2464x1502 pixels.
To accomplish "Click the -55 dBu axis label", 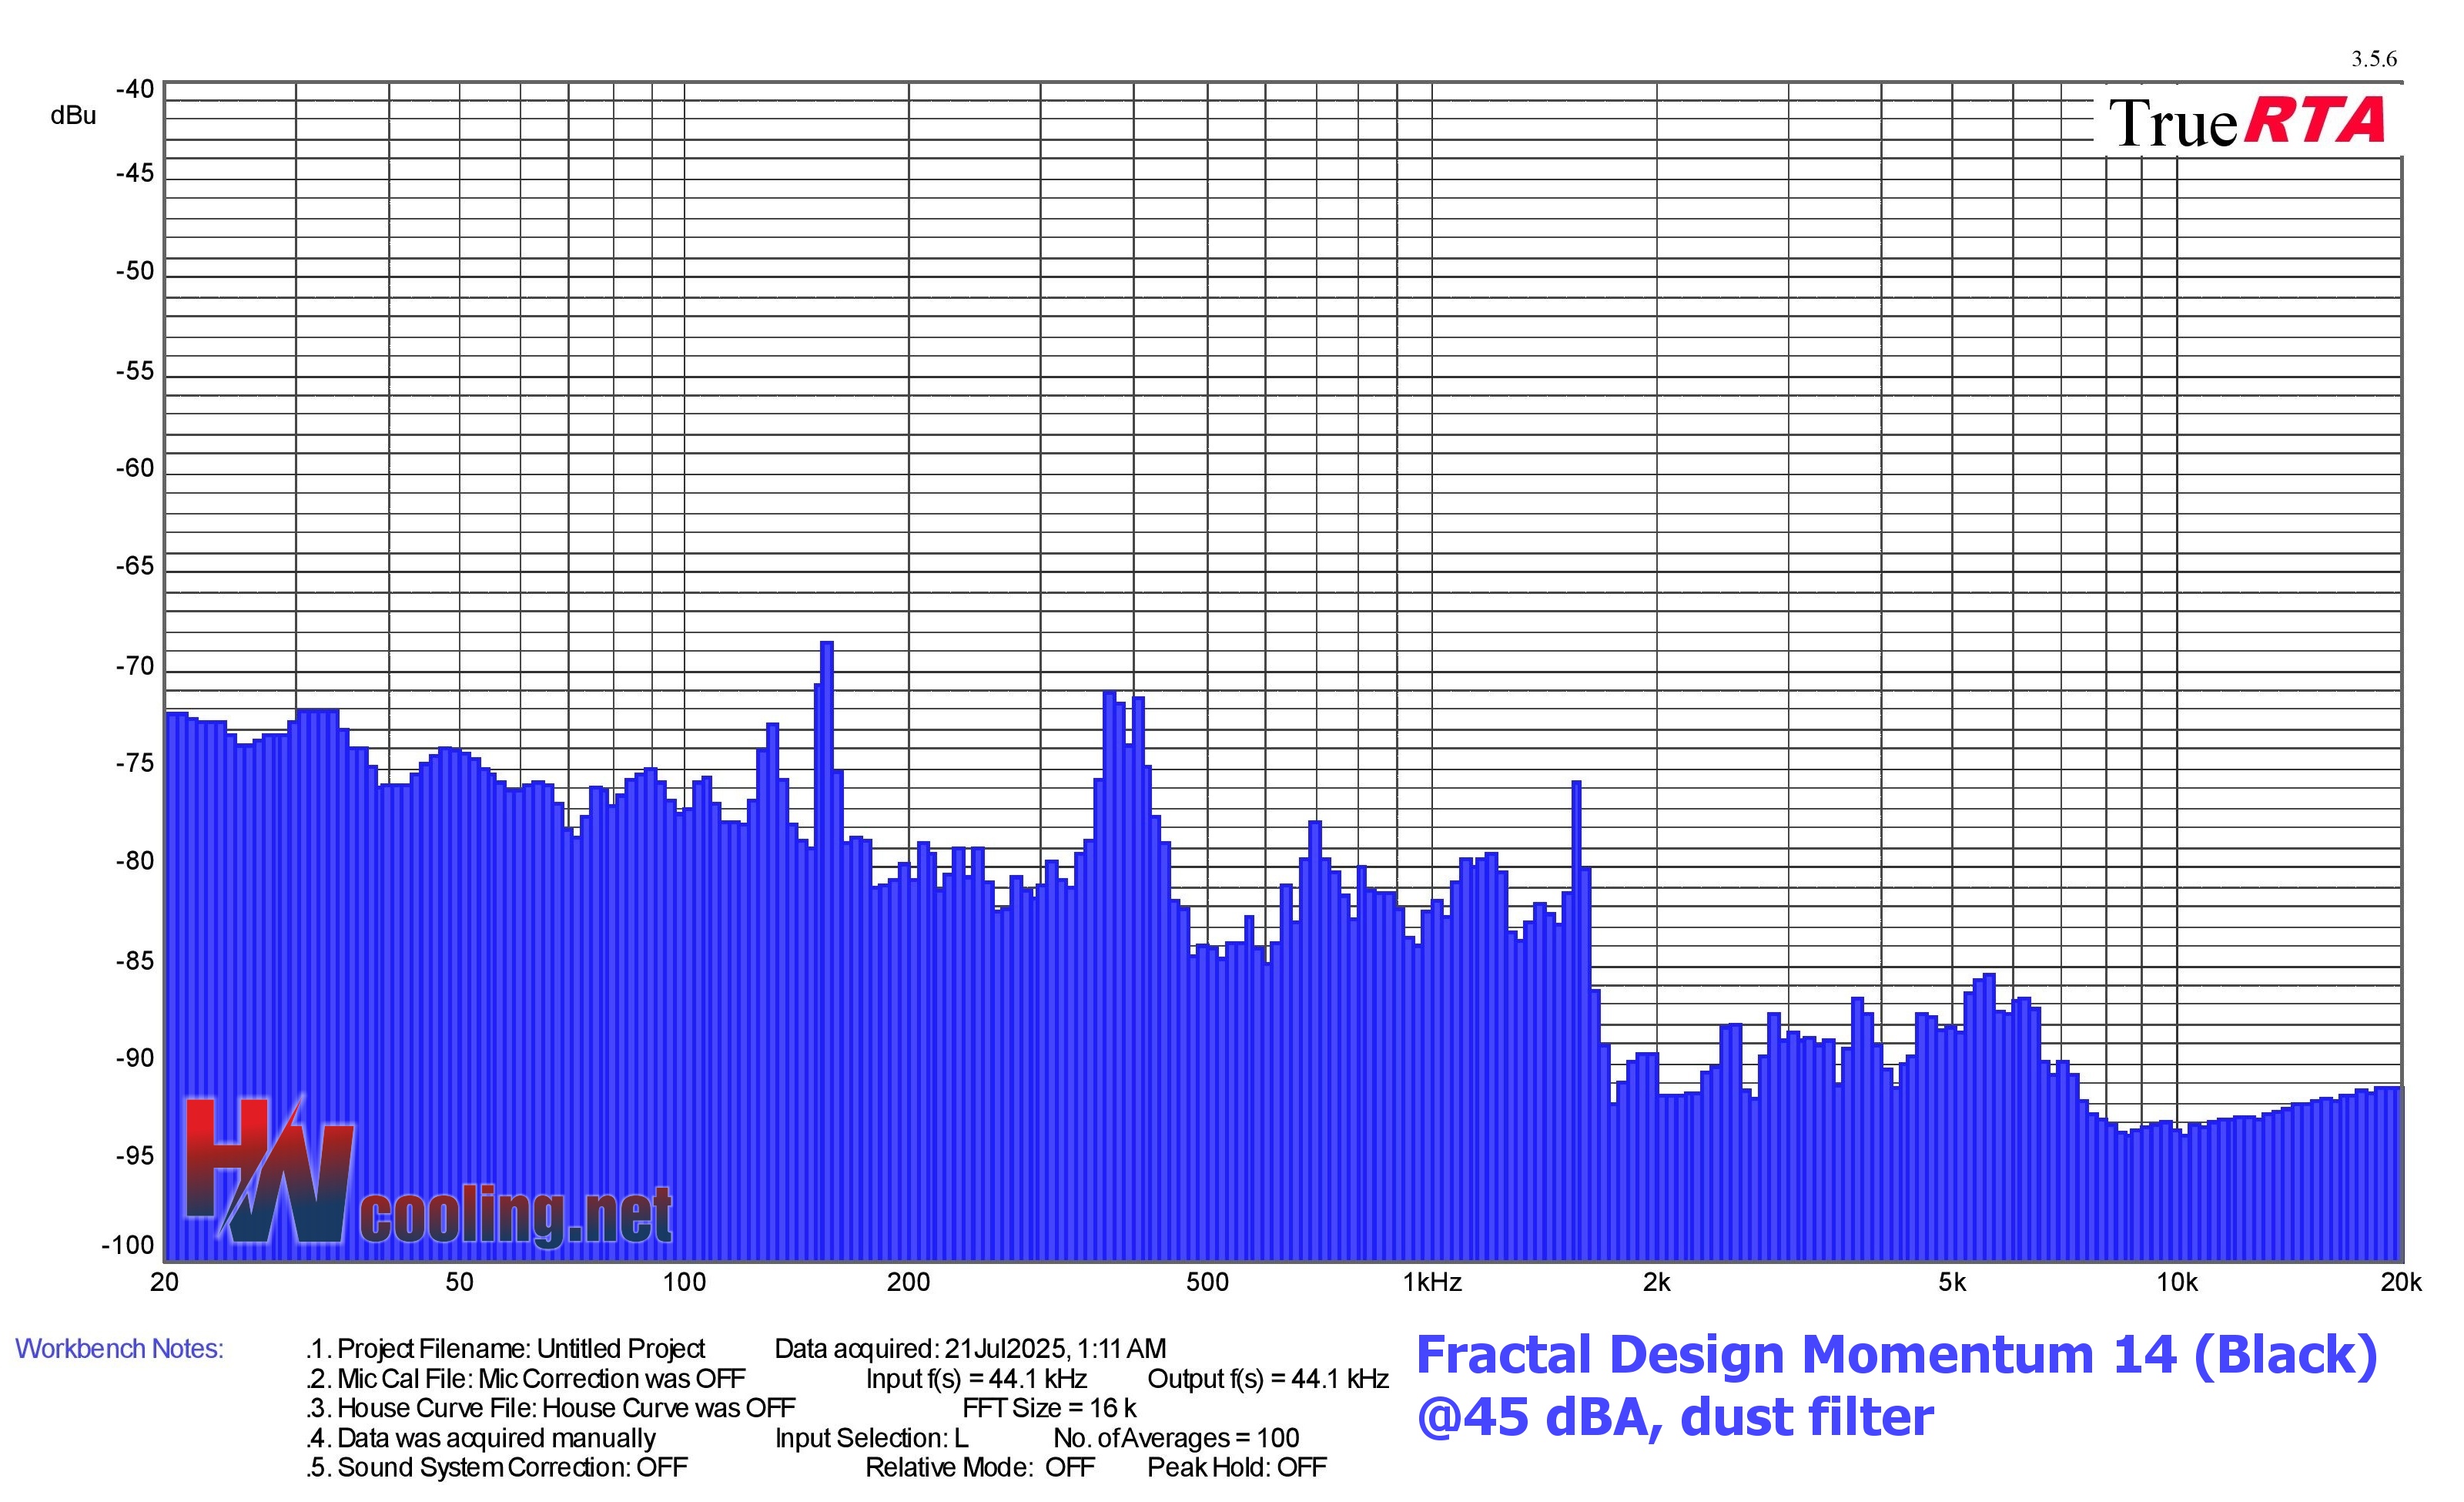I will click(135, 371).
